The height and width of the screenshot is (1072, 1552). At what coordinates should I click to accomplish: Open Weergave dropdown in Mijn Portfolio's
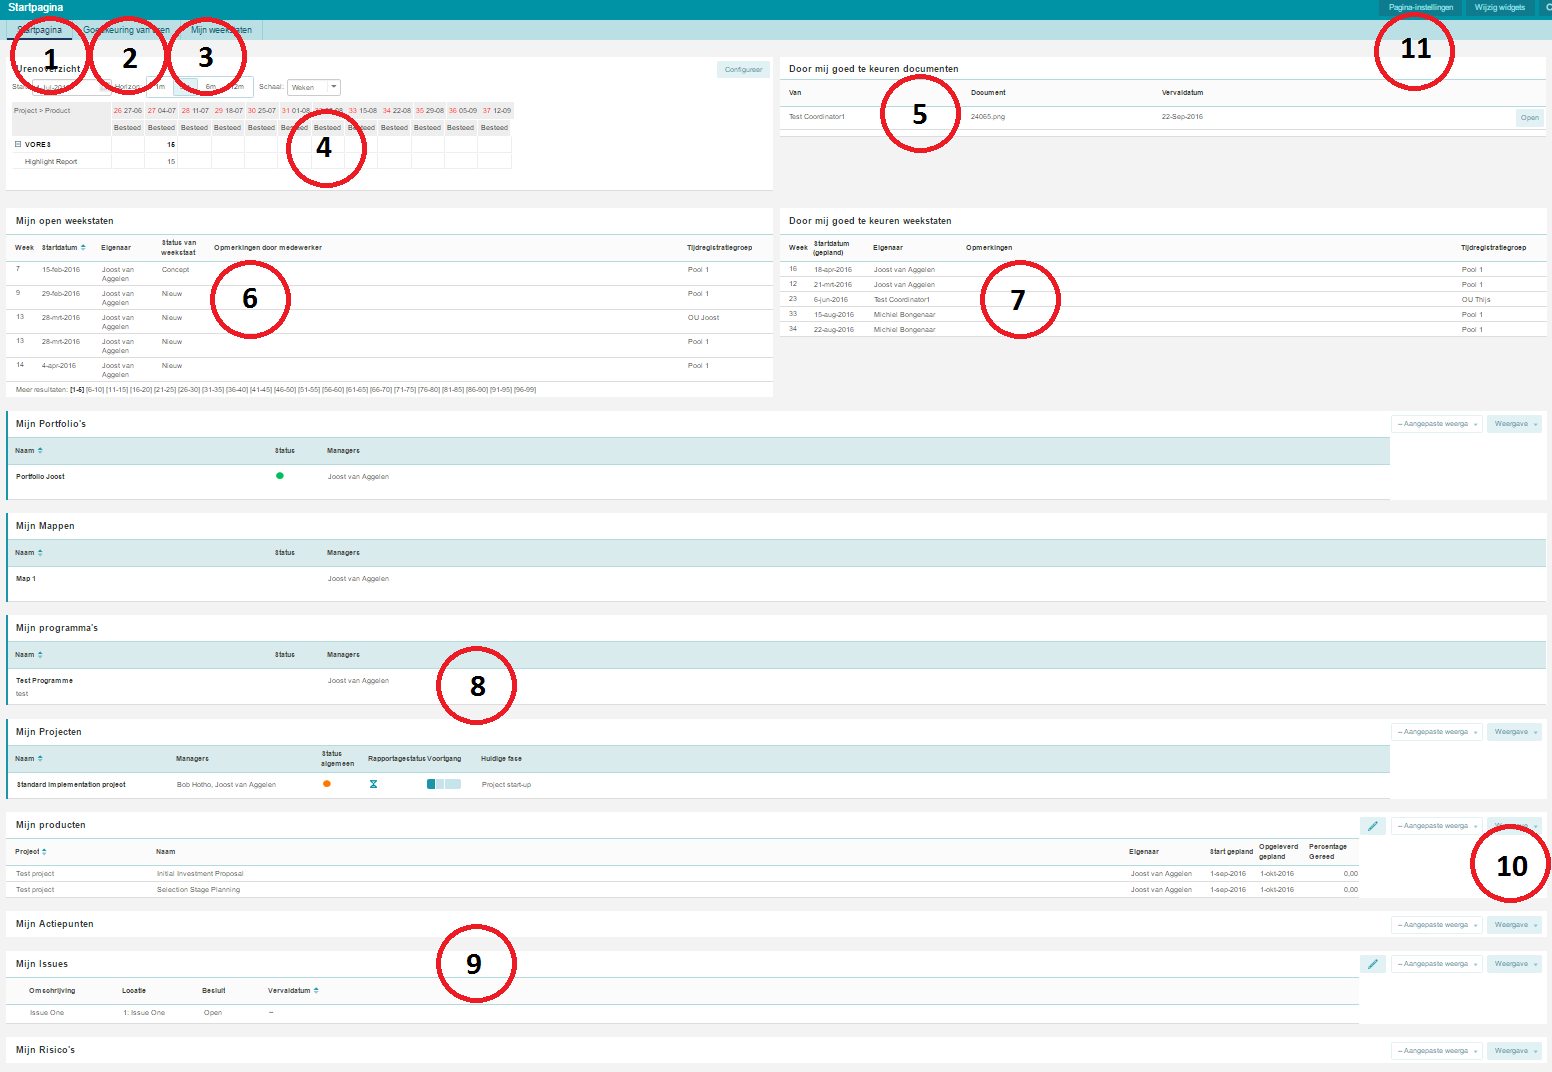pos(1514,424)
